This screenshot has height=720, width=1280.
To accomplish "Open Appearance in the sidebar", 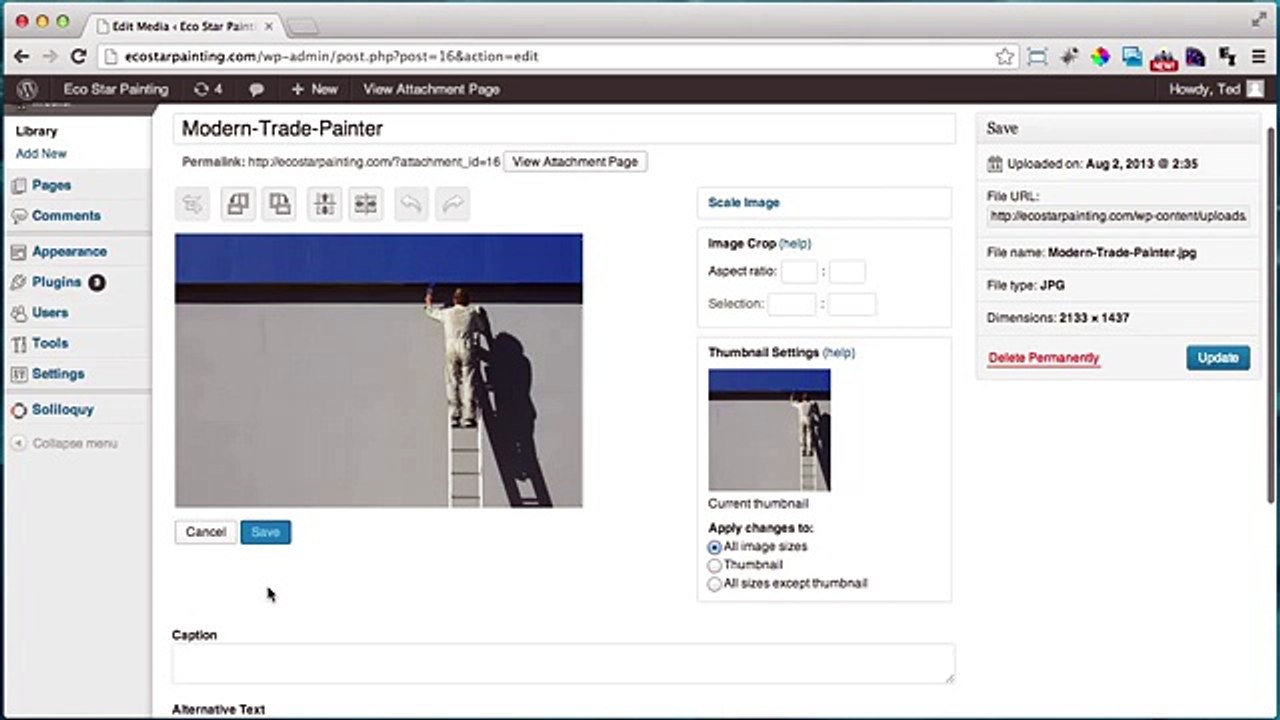I will (x=69, y=251).
